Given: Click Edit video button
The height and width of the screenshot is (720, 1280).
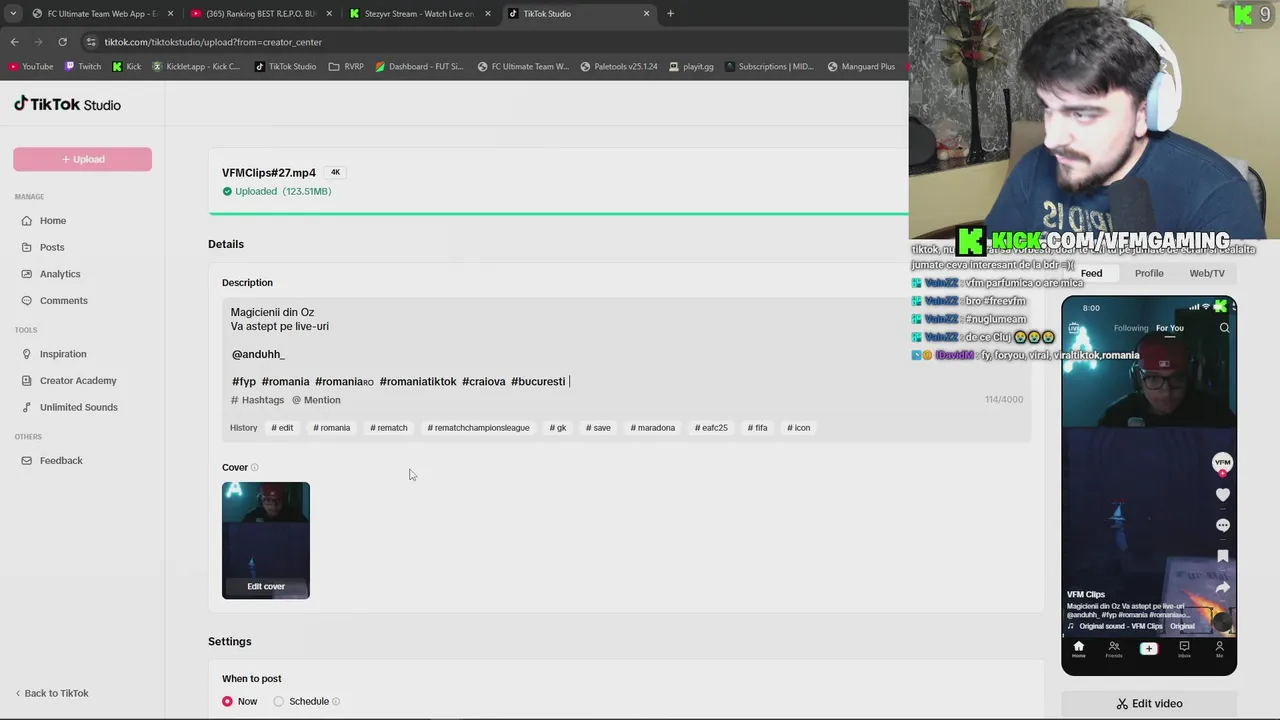Looking at the screenshot, I should pyautogui.click(x=1149, y=704).
